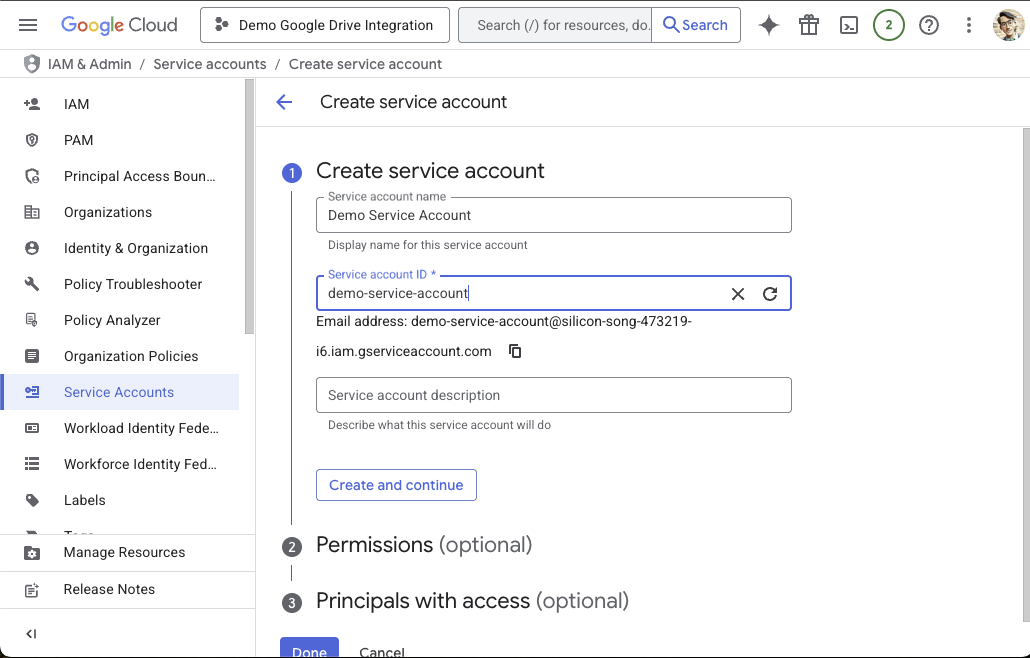Click the Manage Resources folder-gear icon
The image size is (1030, 658).
click(x=32, y=553)
